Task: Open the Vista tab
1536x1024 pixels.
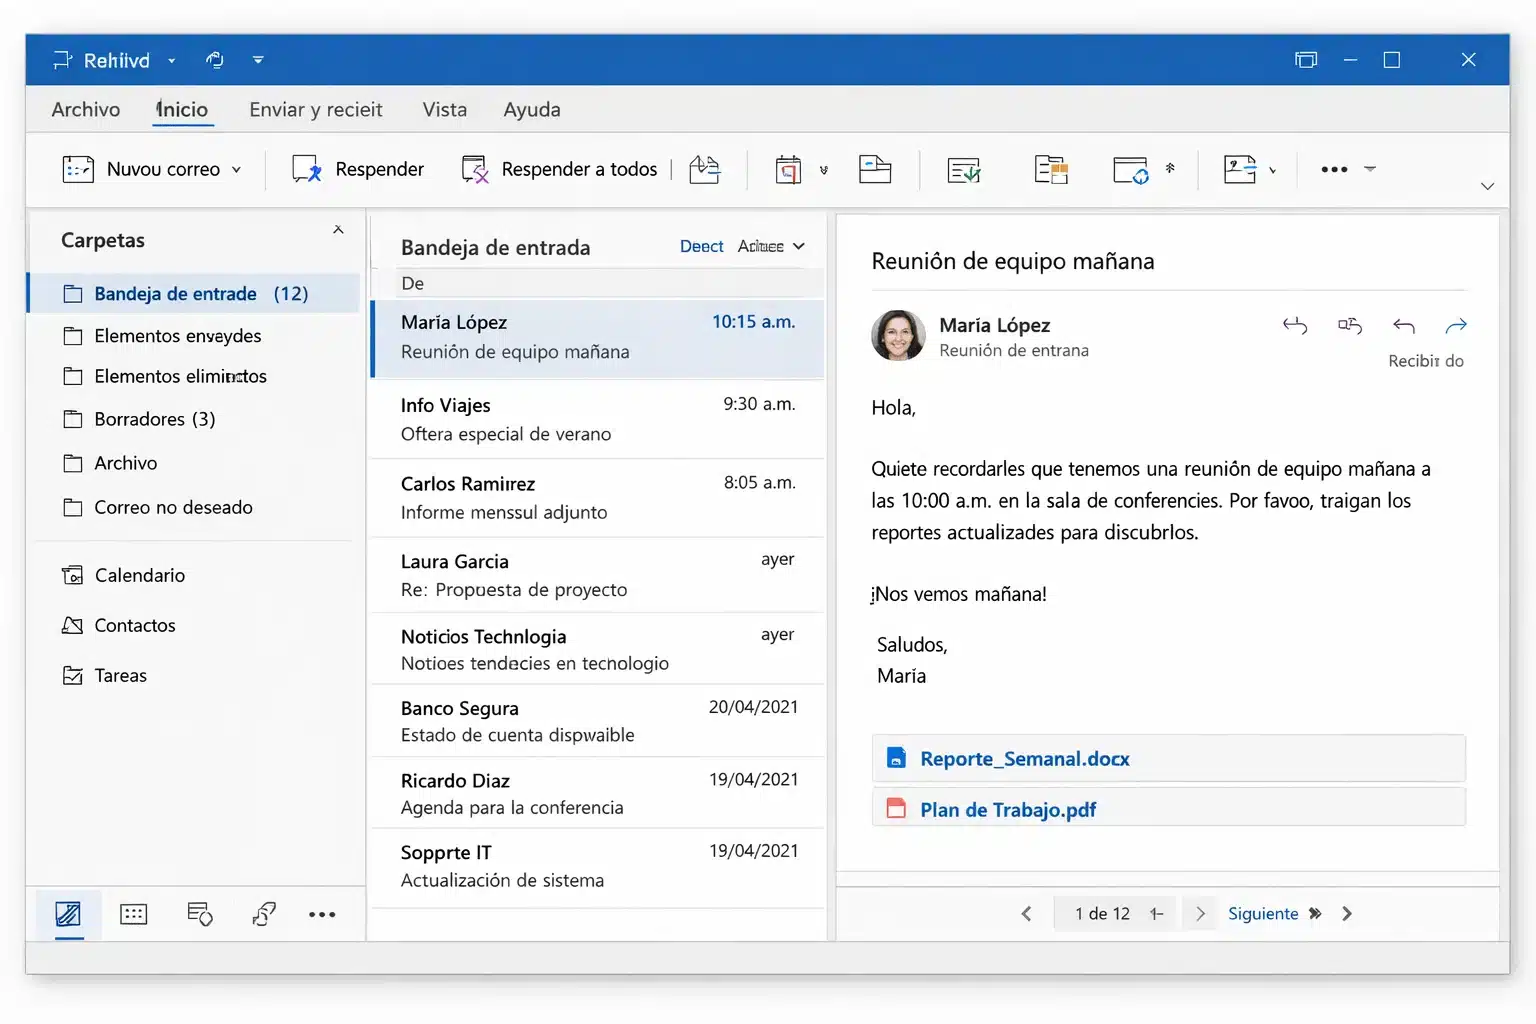Action: (444, 109)
